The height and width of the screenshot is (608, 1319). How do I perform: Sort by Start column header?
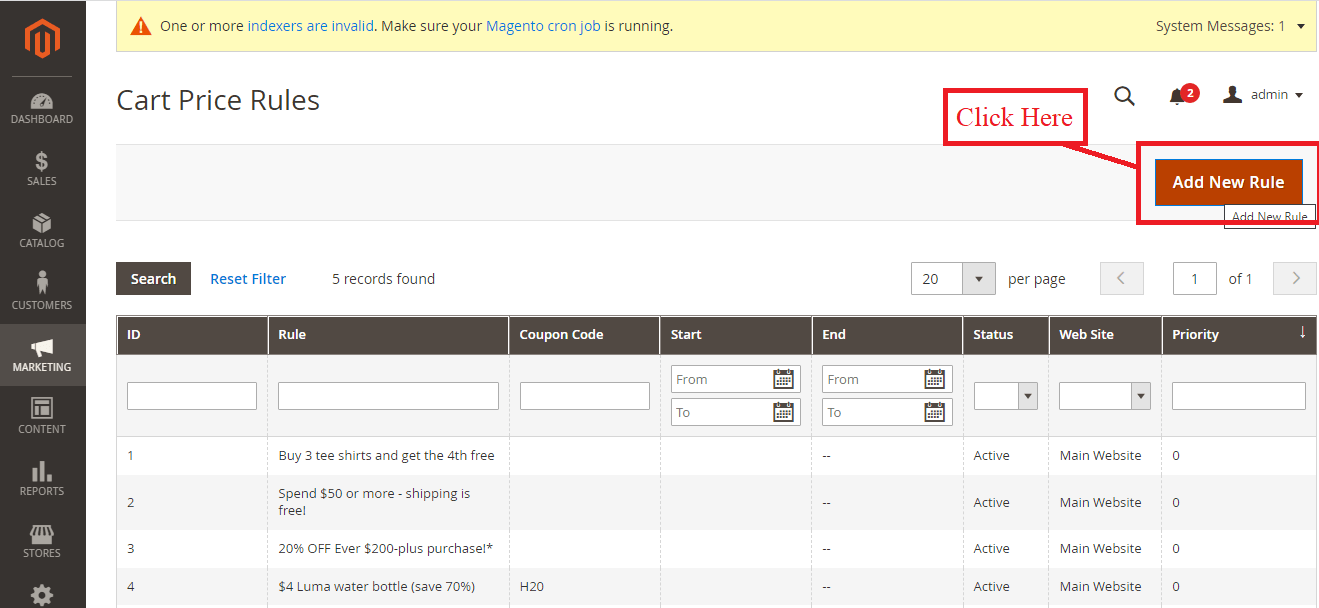tap(736, 335)
